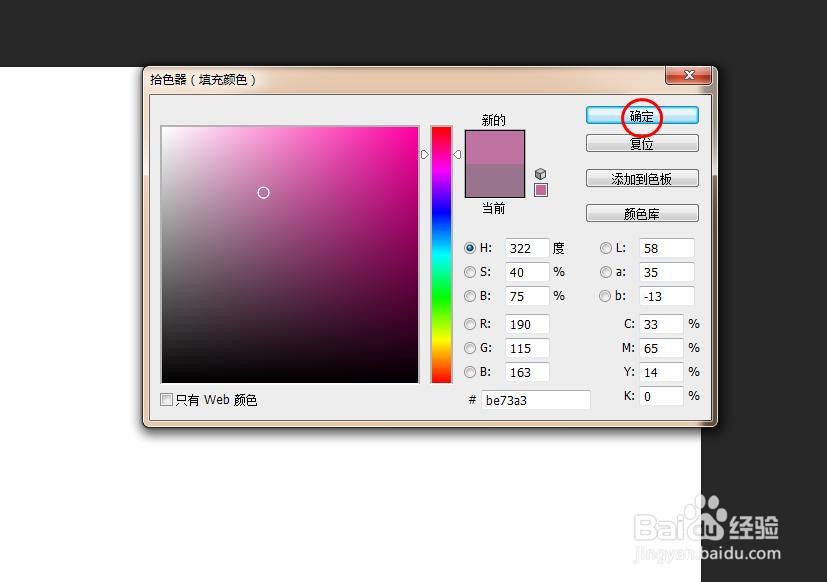Click the 复位 reset button

tap(641, 142)
